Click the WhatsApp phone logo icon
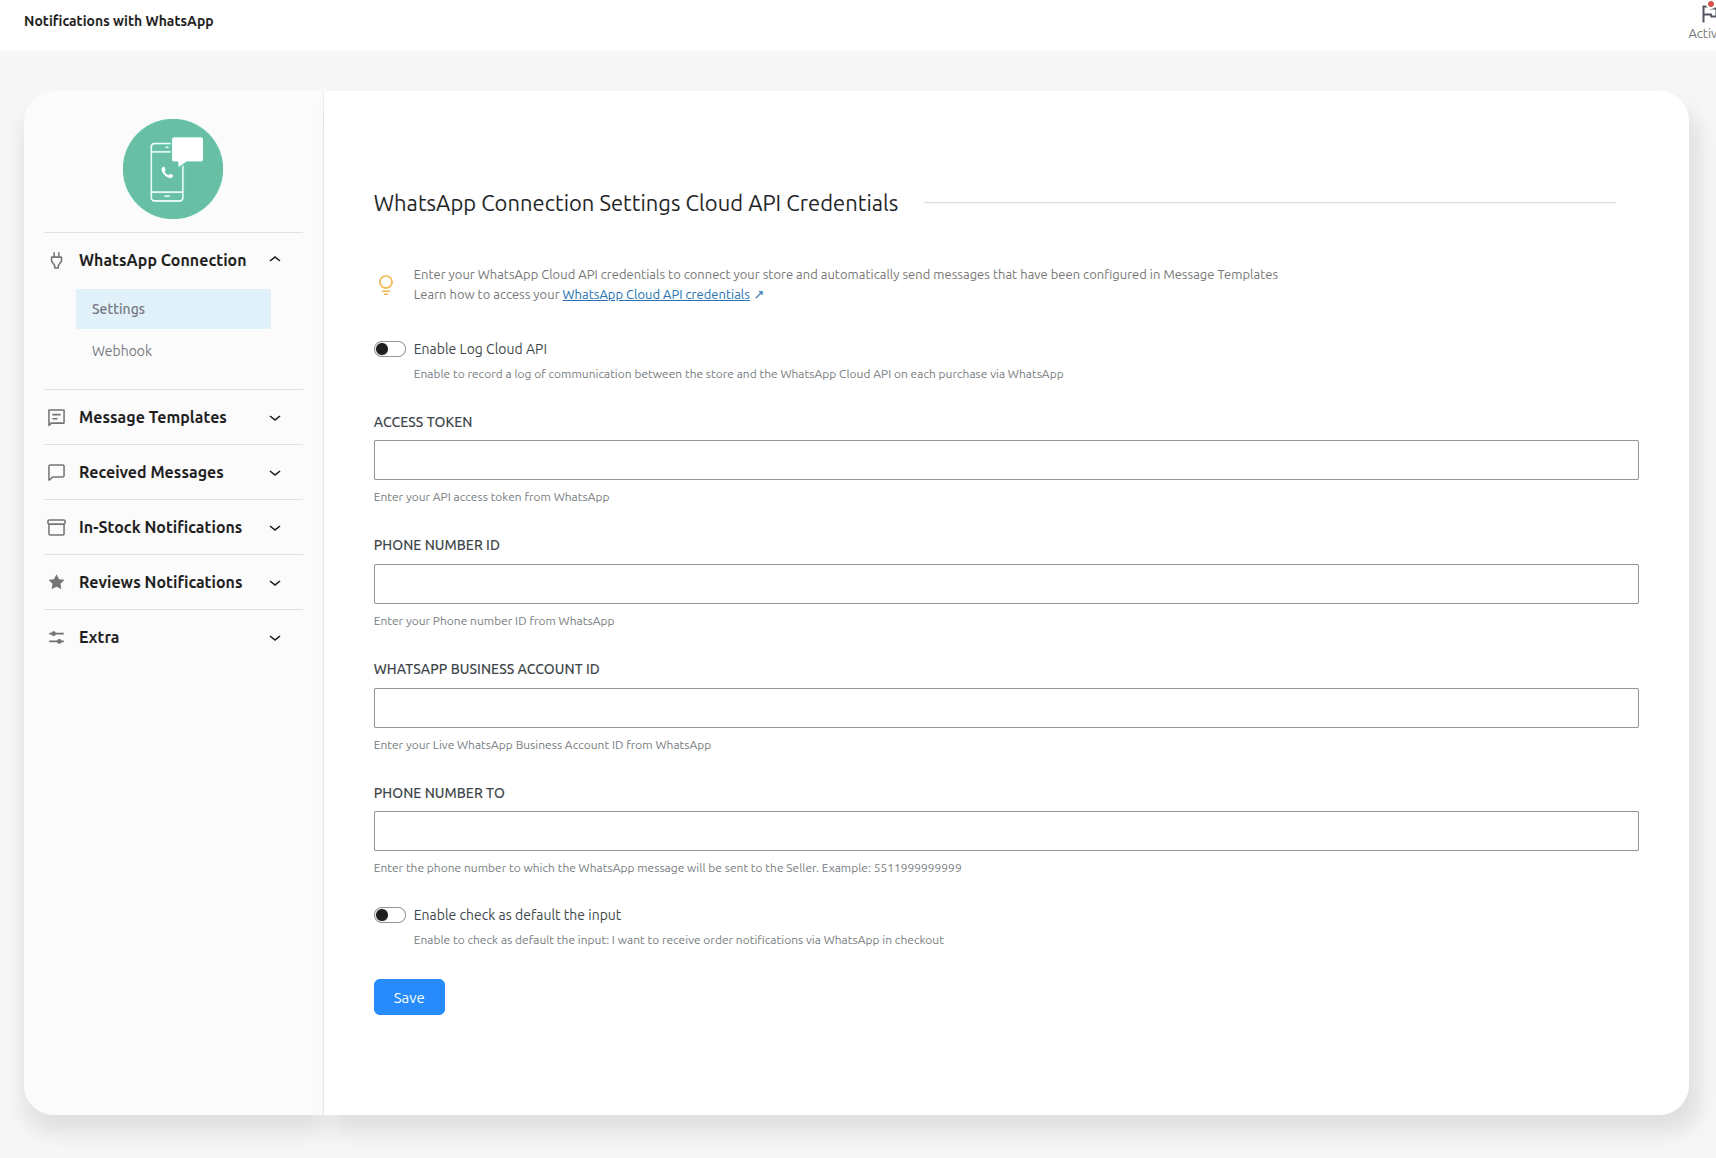The height and width of the screenshot is (1158, 1716). (x=173, y=169)
